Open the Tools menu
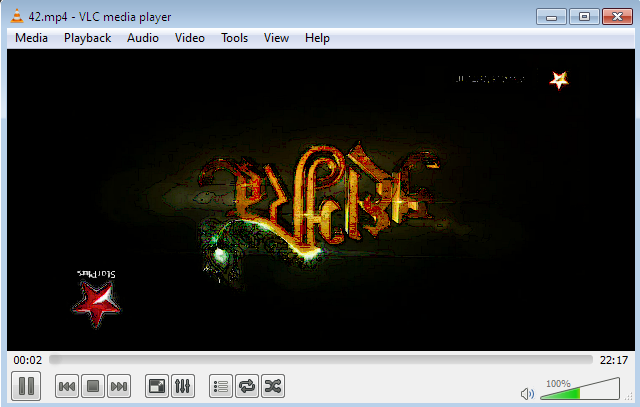Screen dimensions: 640x407 235,38
